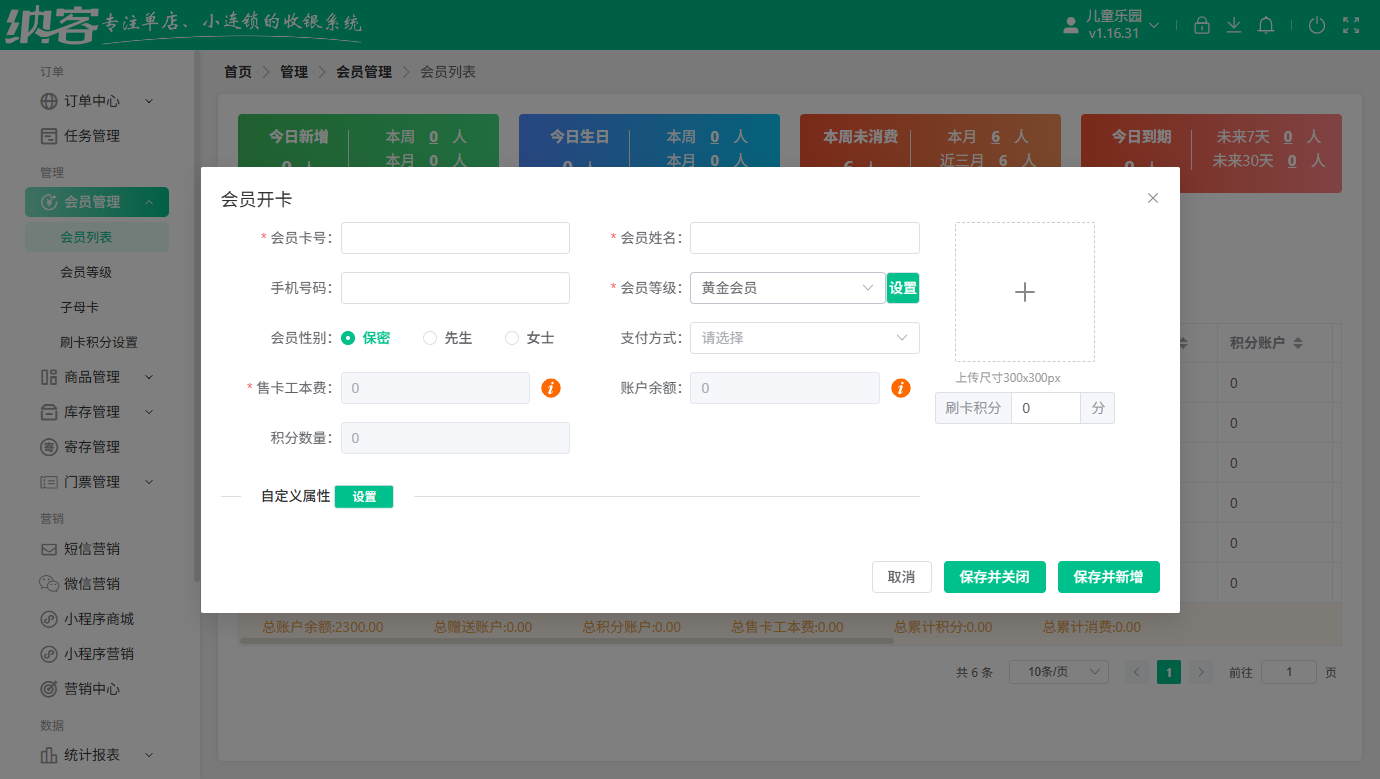This screenshot has width=1380, height=779.
Task: Click the 保存并关闭 button
Action: [x=994, y=577]
